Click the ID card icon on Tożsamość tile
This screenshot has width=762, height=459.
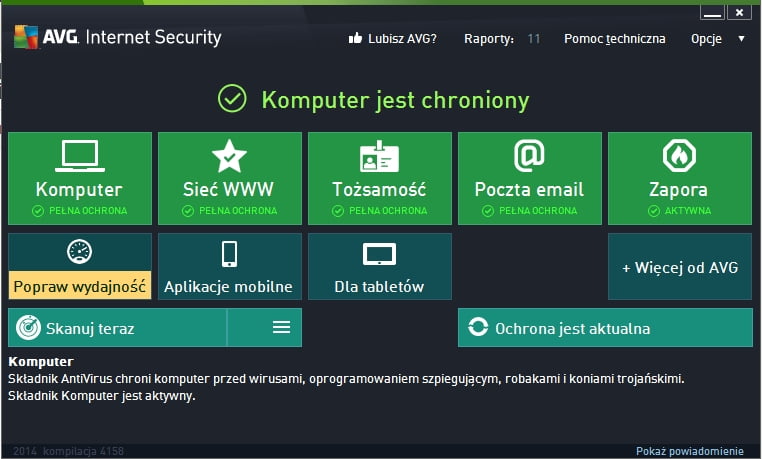(379, 156)
